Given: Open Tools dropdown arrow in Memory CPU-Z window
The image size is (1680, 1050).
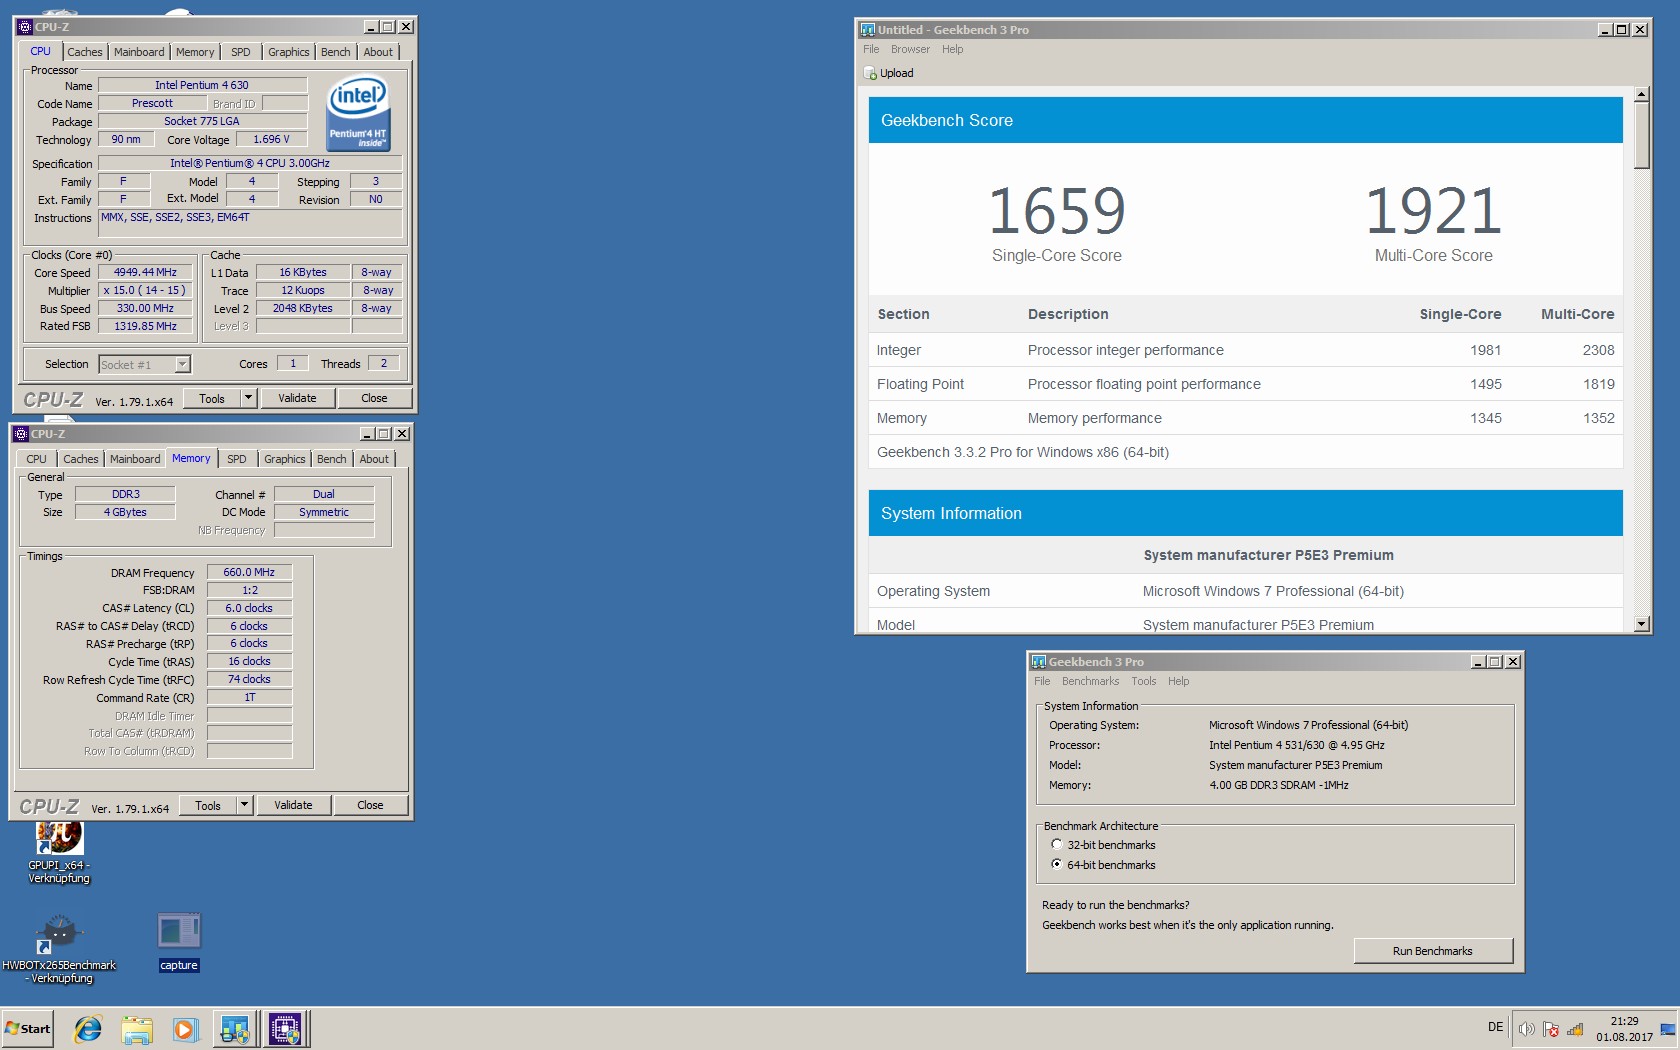Looking at the screenshot, I should pos(245,805).
